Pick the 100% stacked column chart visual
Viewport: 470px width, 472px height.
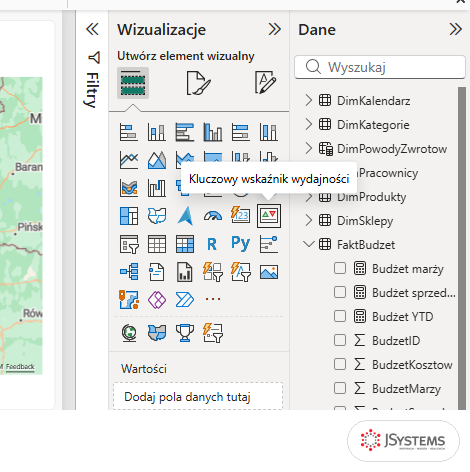point(269,132)
